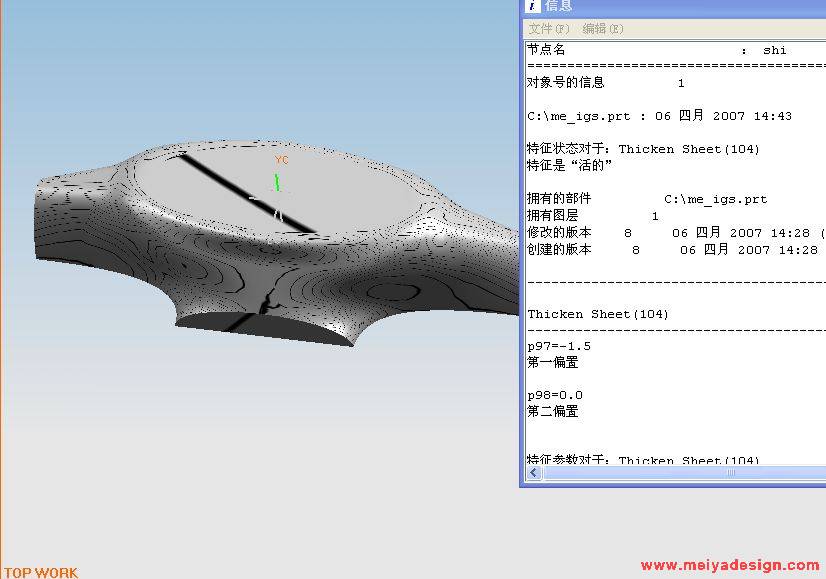The height and width of the screenshot is (579, 826).
Task: Select the text 'p97=-1.5'
Action: (559, 346)
